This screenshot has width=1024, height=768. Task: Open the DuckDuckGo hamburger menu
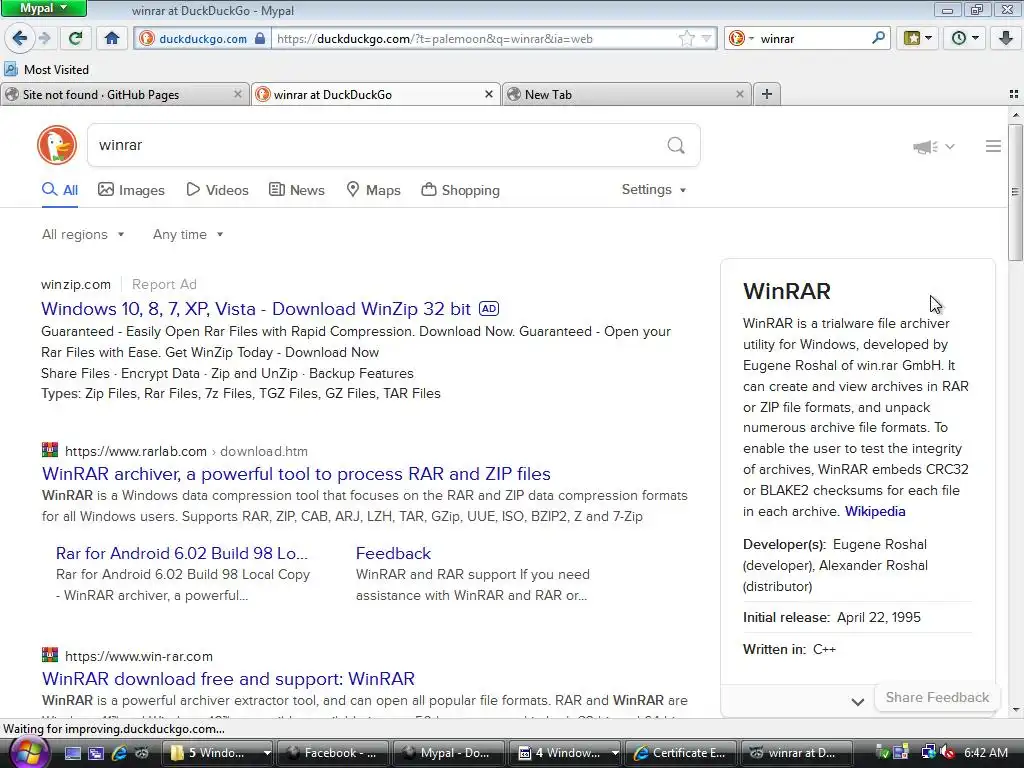pos(993,146)
